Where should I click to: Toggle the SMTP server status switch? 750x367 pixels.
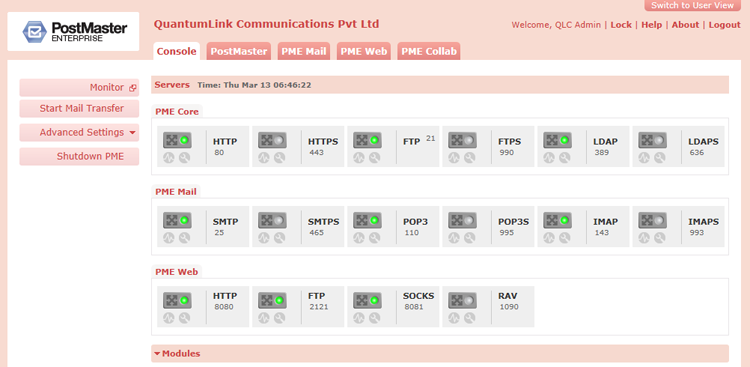pos(177,221)
